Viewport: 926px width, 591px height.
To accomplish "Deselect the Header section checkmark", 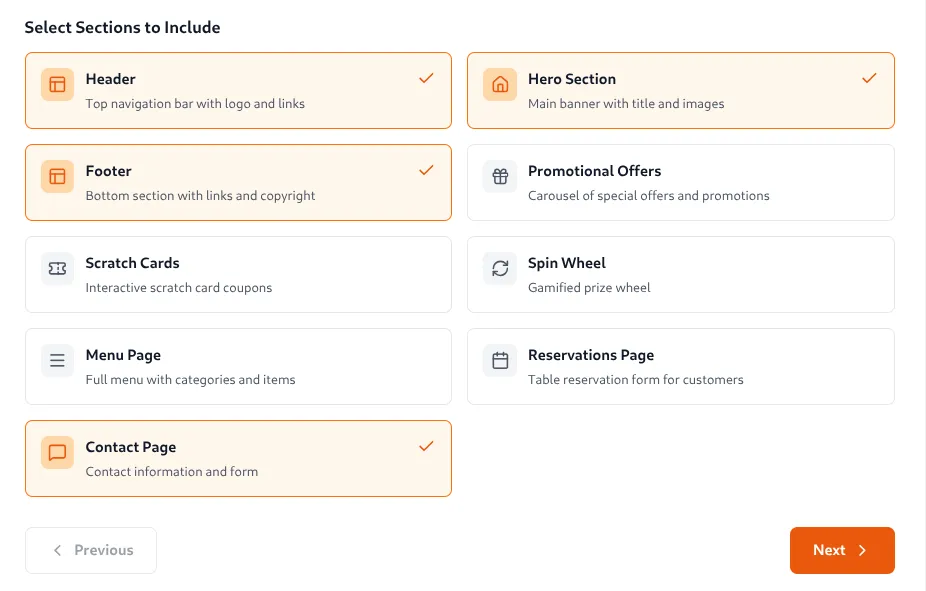I will point(427,78).
